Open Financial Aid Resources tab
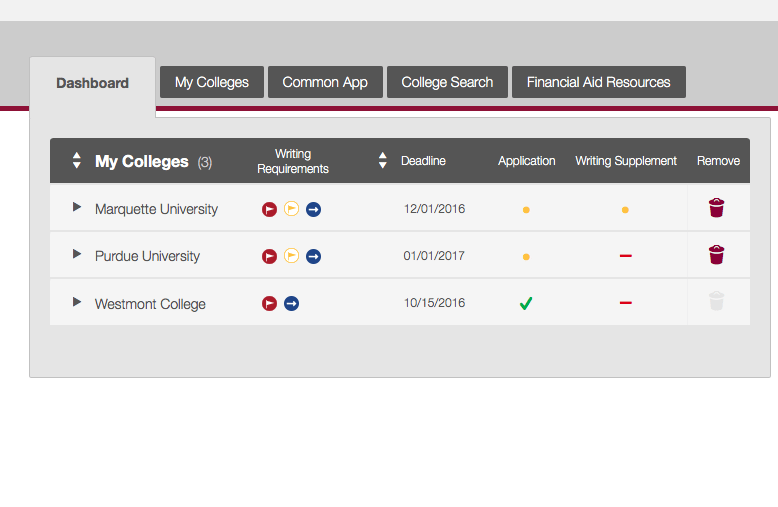The width and height of the screenshot is (778, 507). (598, 82)
